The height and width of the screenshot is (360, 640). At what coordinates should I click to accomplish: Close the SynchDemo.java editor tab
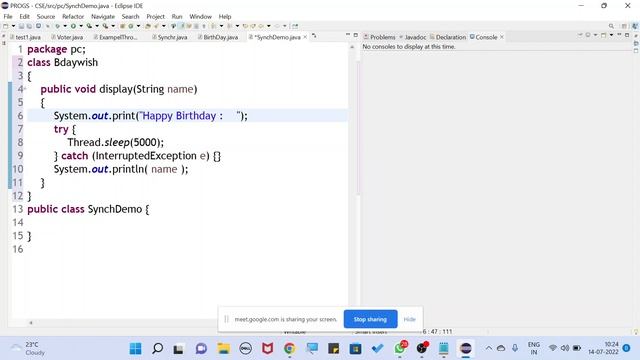(x=305, y=37)
